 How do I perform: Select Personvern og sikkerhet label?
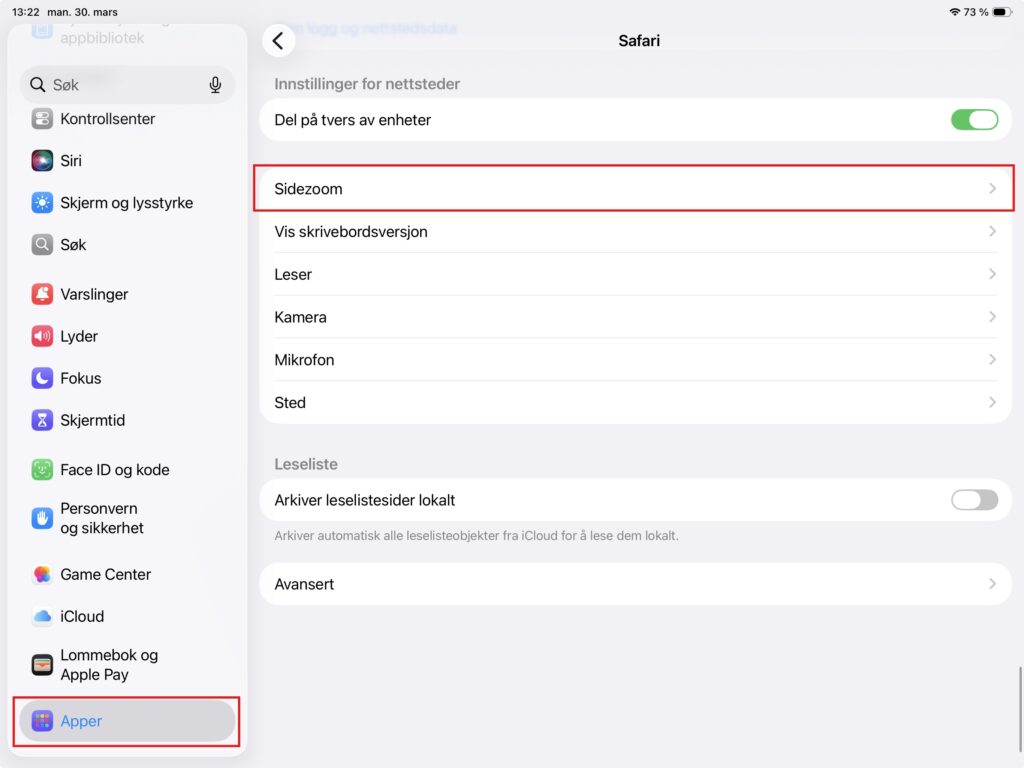(x=102, y=518)
